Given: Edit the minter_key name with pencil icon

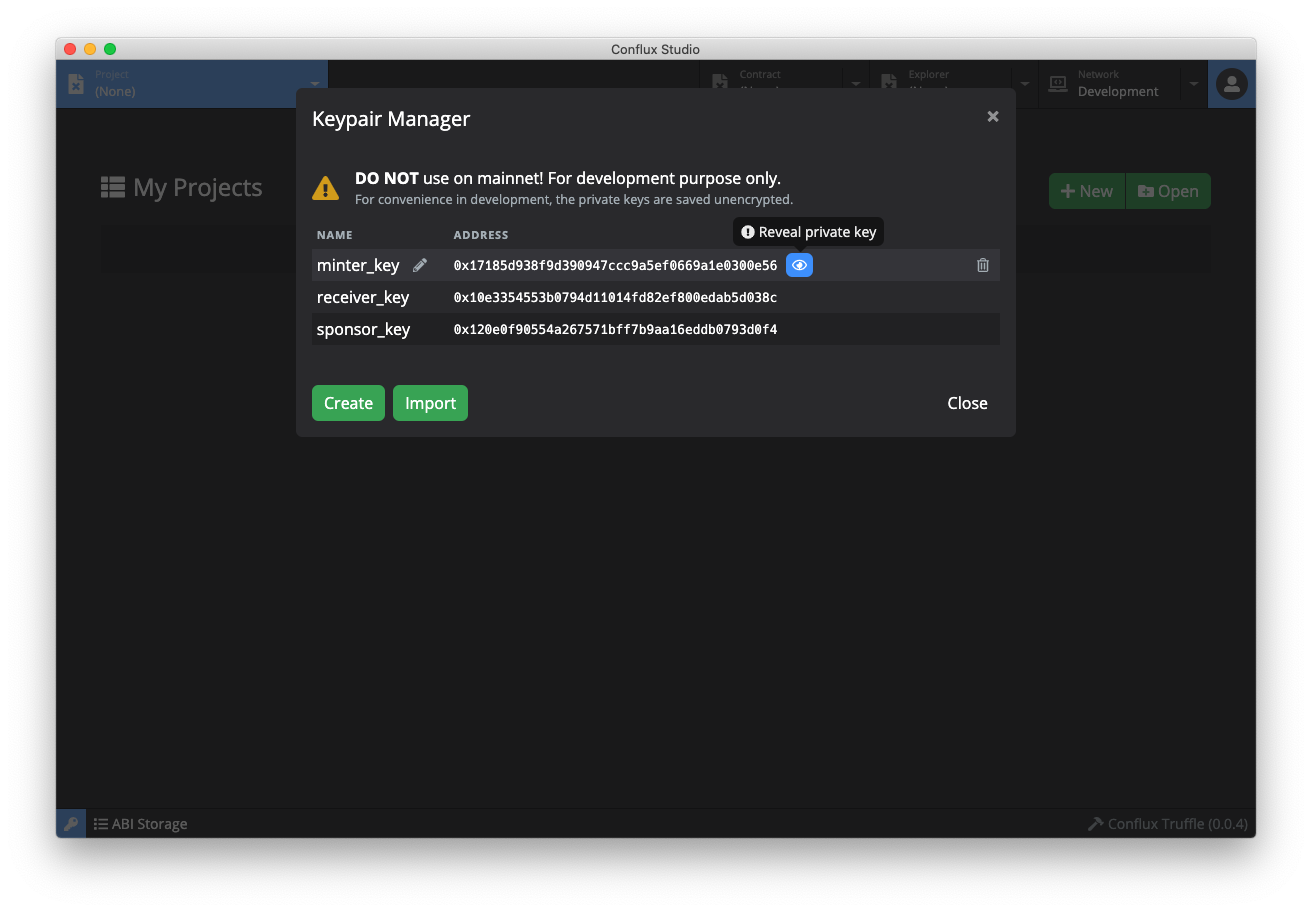Looking at the screenshot, I should 420,265.
